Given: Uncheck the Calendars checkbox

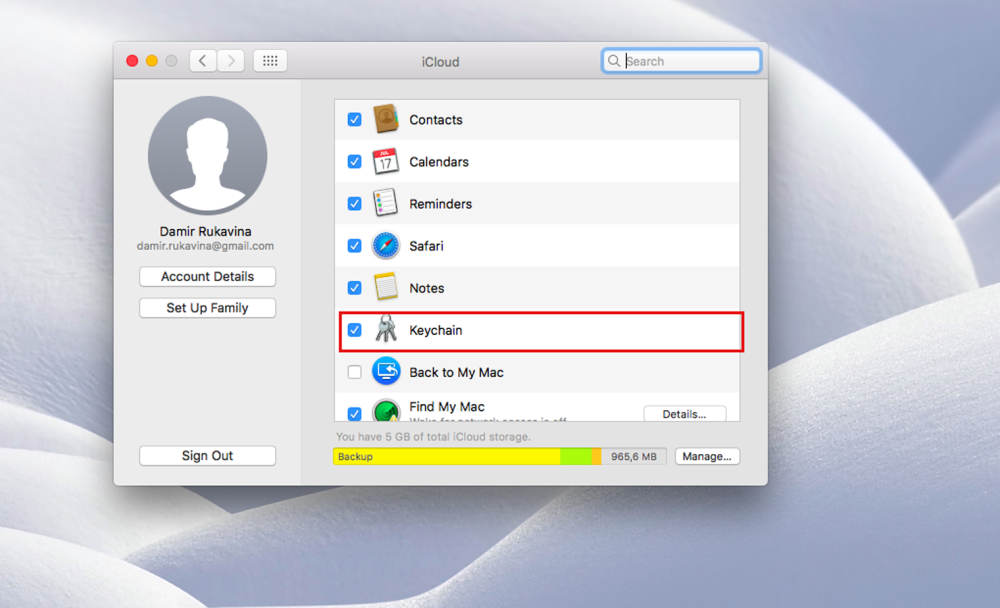Looking at the screenshot, I should 355,161.
